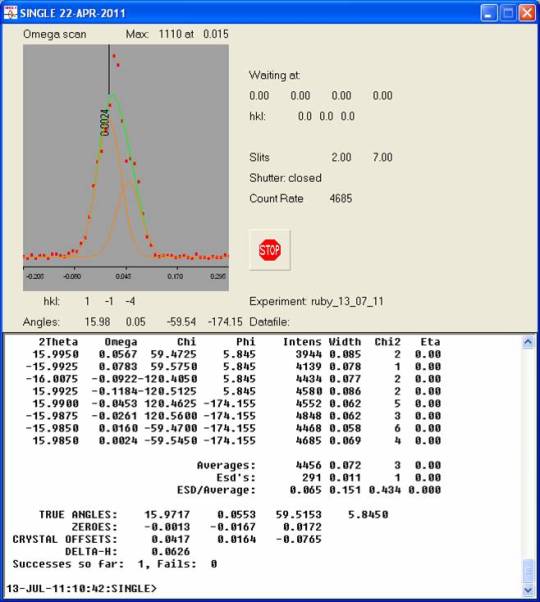The image size is (540, 602).
Task: Click the 'ZEROES:' label
Action: point(94,526)
